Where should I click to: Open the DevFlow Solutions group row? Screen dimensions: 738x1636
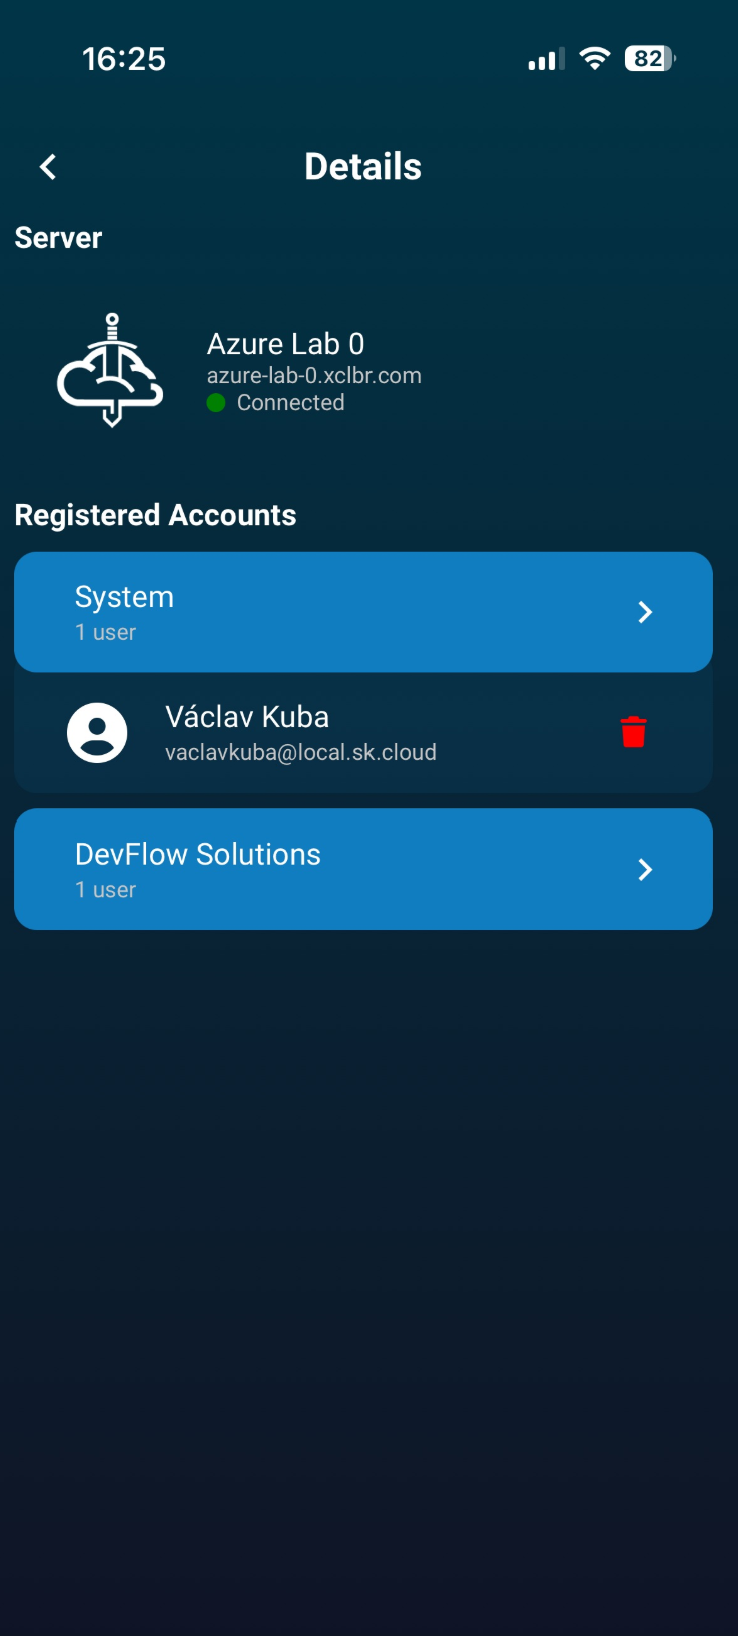click(x=363, y=869)
